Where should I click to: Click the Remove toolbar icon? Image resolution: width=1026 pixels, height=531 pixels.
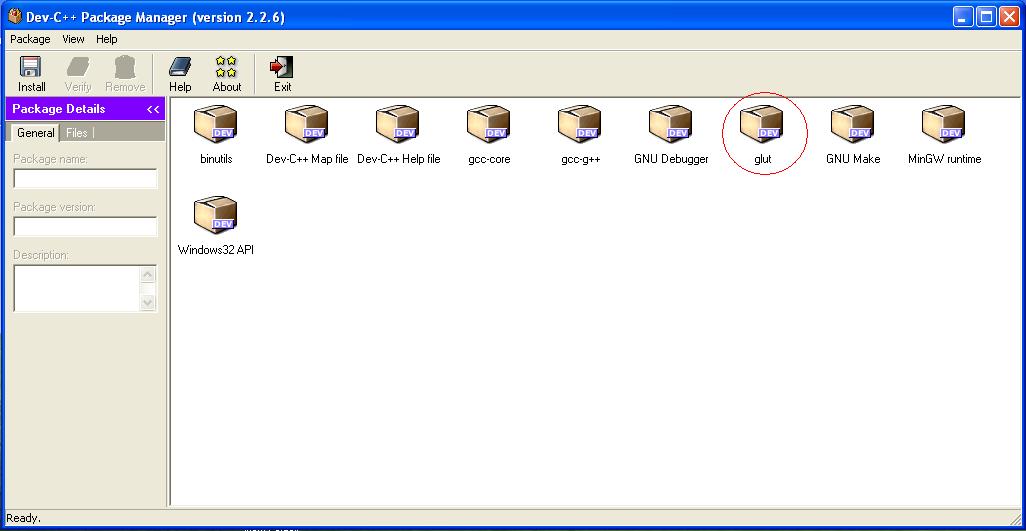(x=125, y=73)
